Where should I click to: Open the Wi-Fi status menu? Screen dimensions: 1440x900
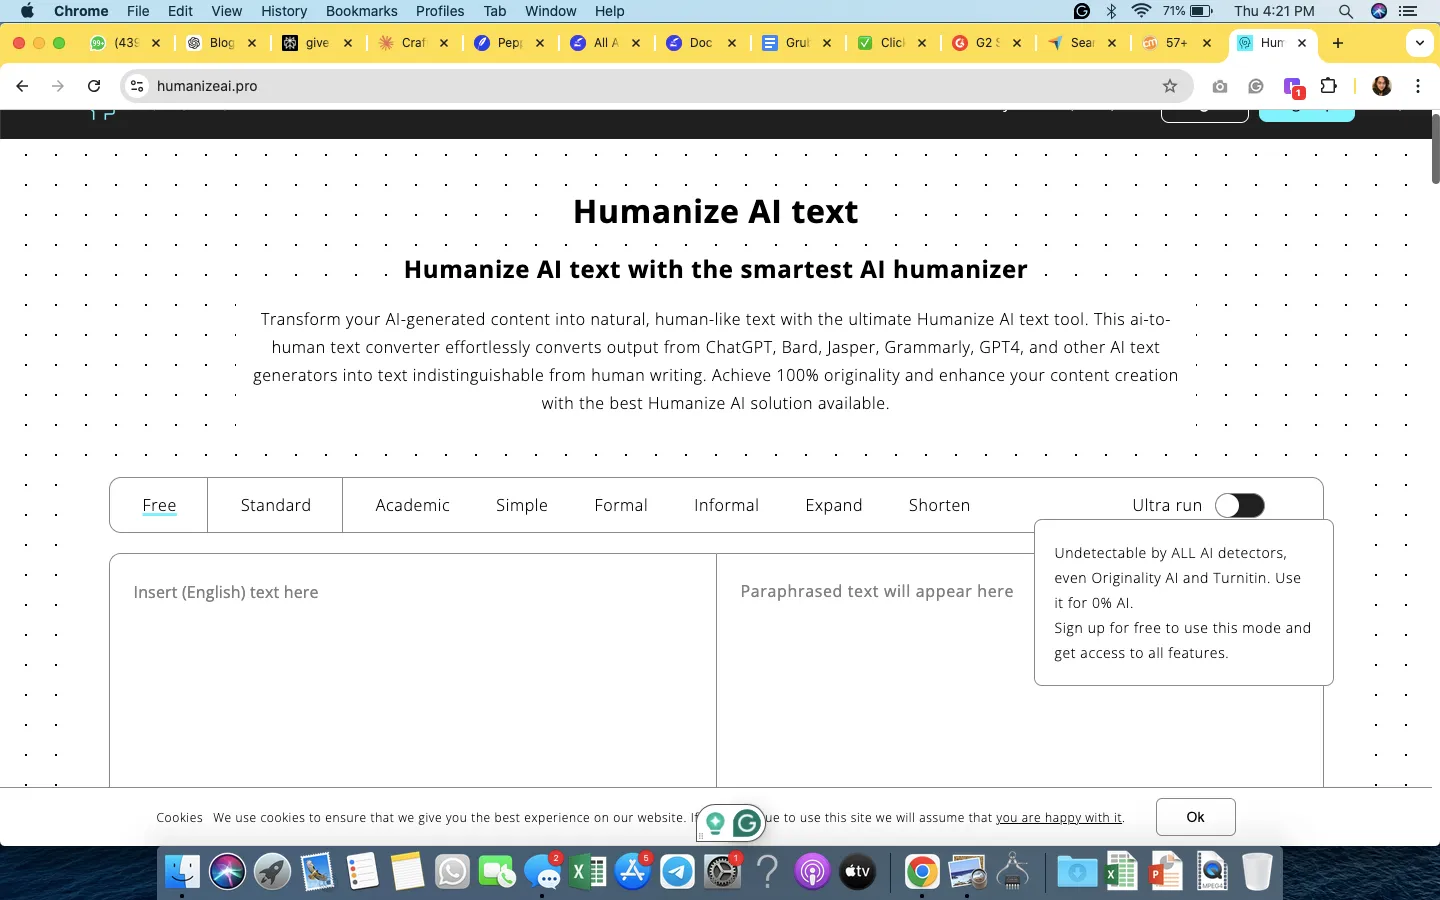[1142, 11]
